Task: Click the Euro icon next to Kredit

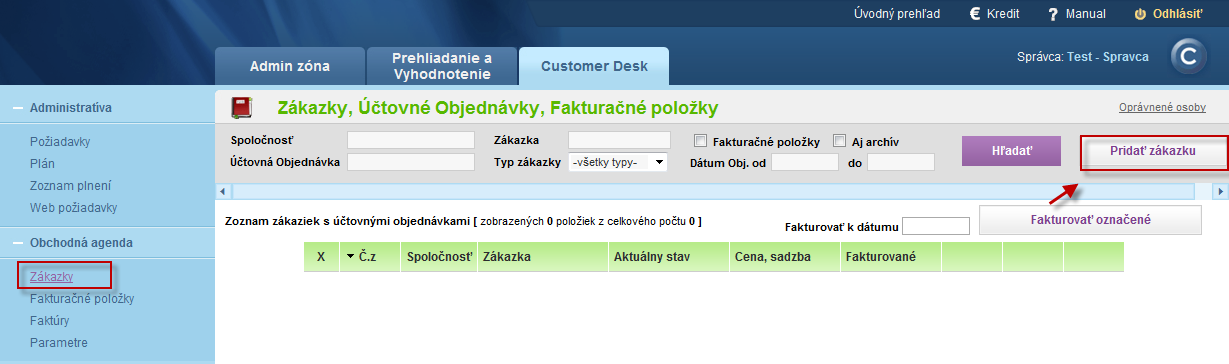Action: [x=974, y=14]
